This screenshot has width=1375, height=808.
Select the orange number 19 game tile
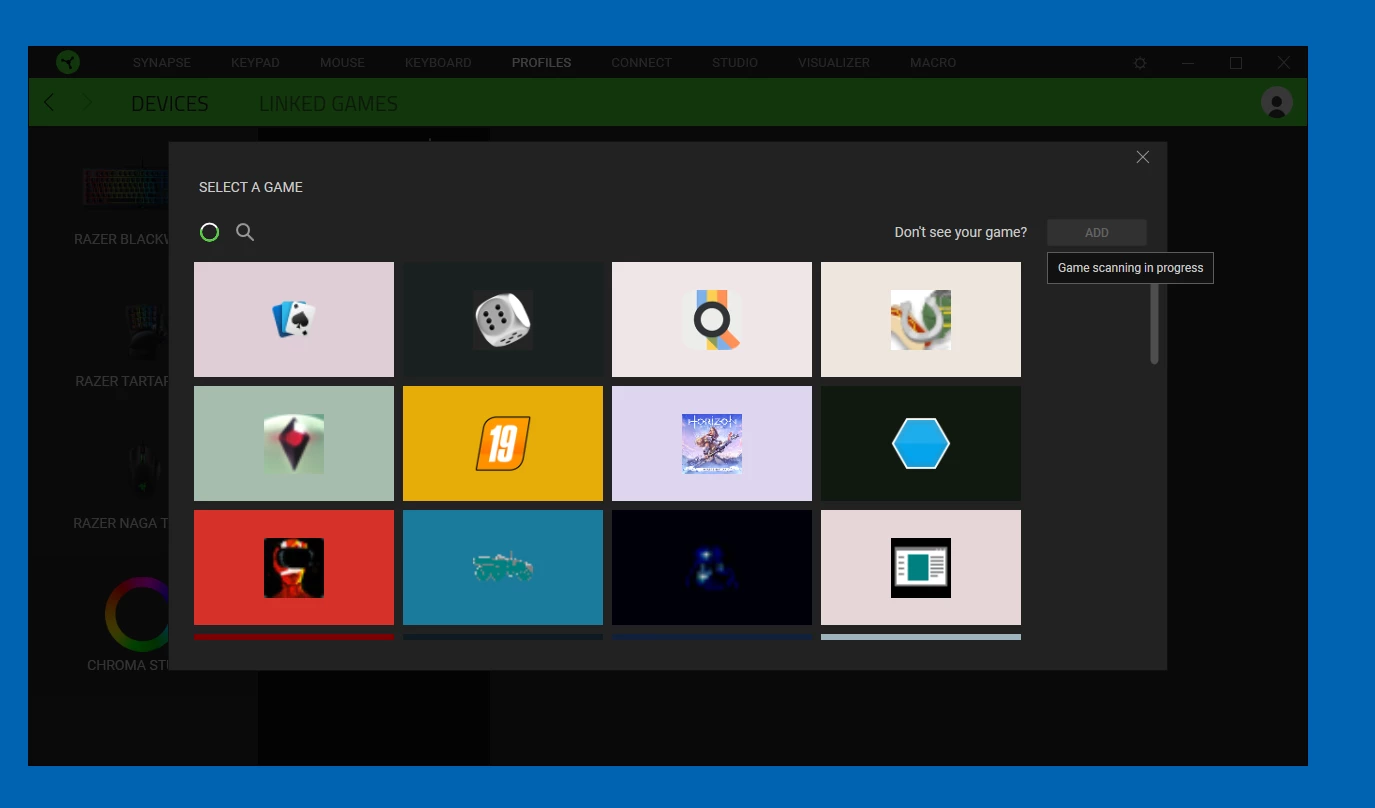503,443
